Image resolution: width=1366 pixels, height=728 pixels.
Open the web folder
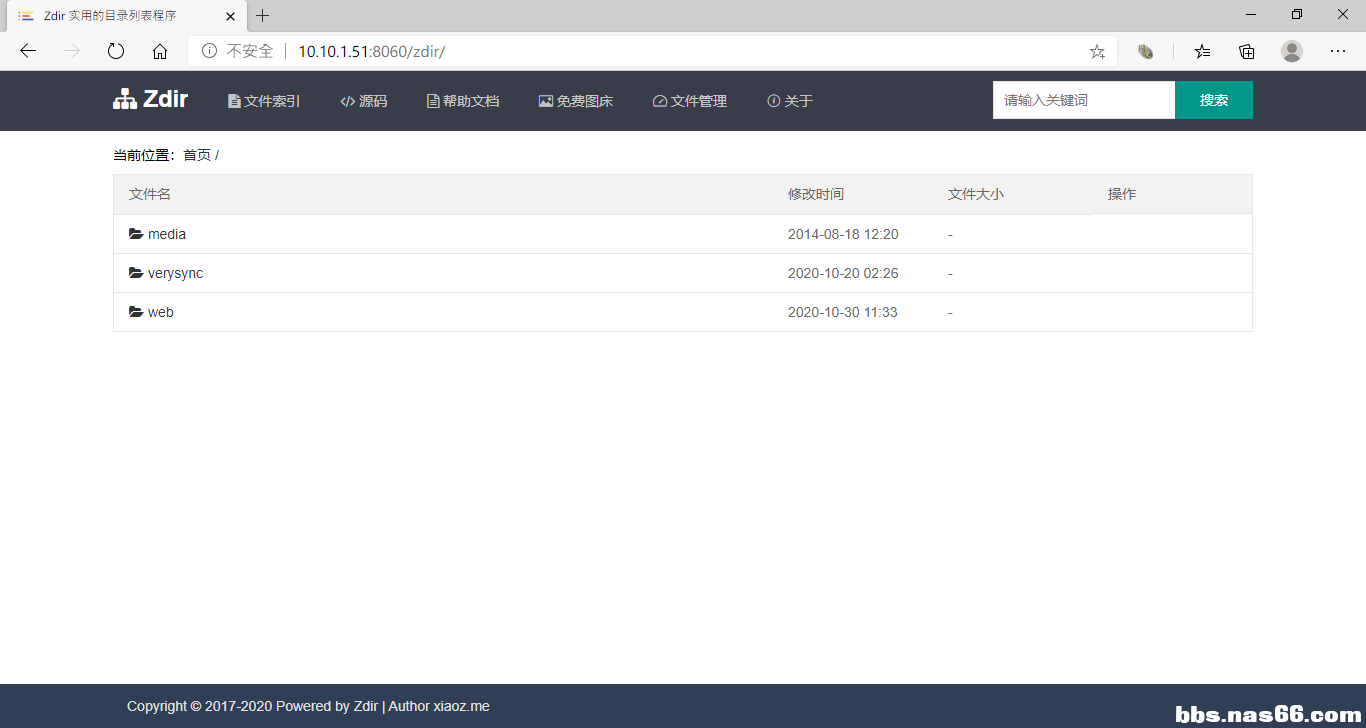click(160, 312)
